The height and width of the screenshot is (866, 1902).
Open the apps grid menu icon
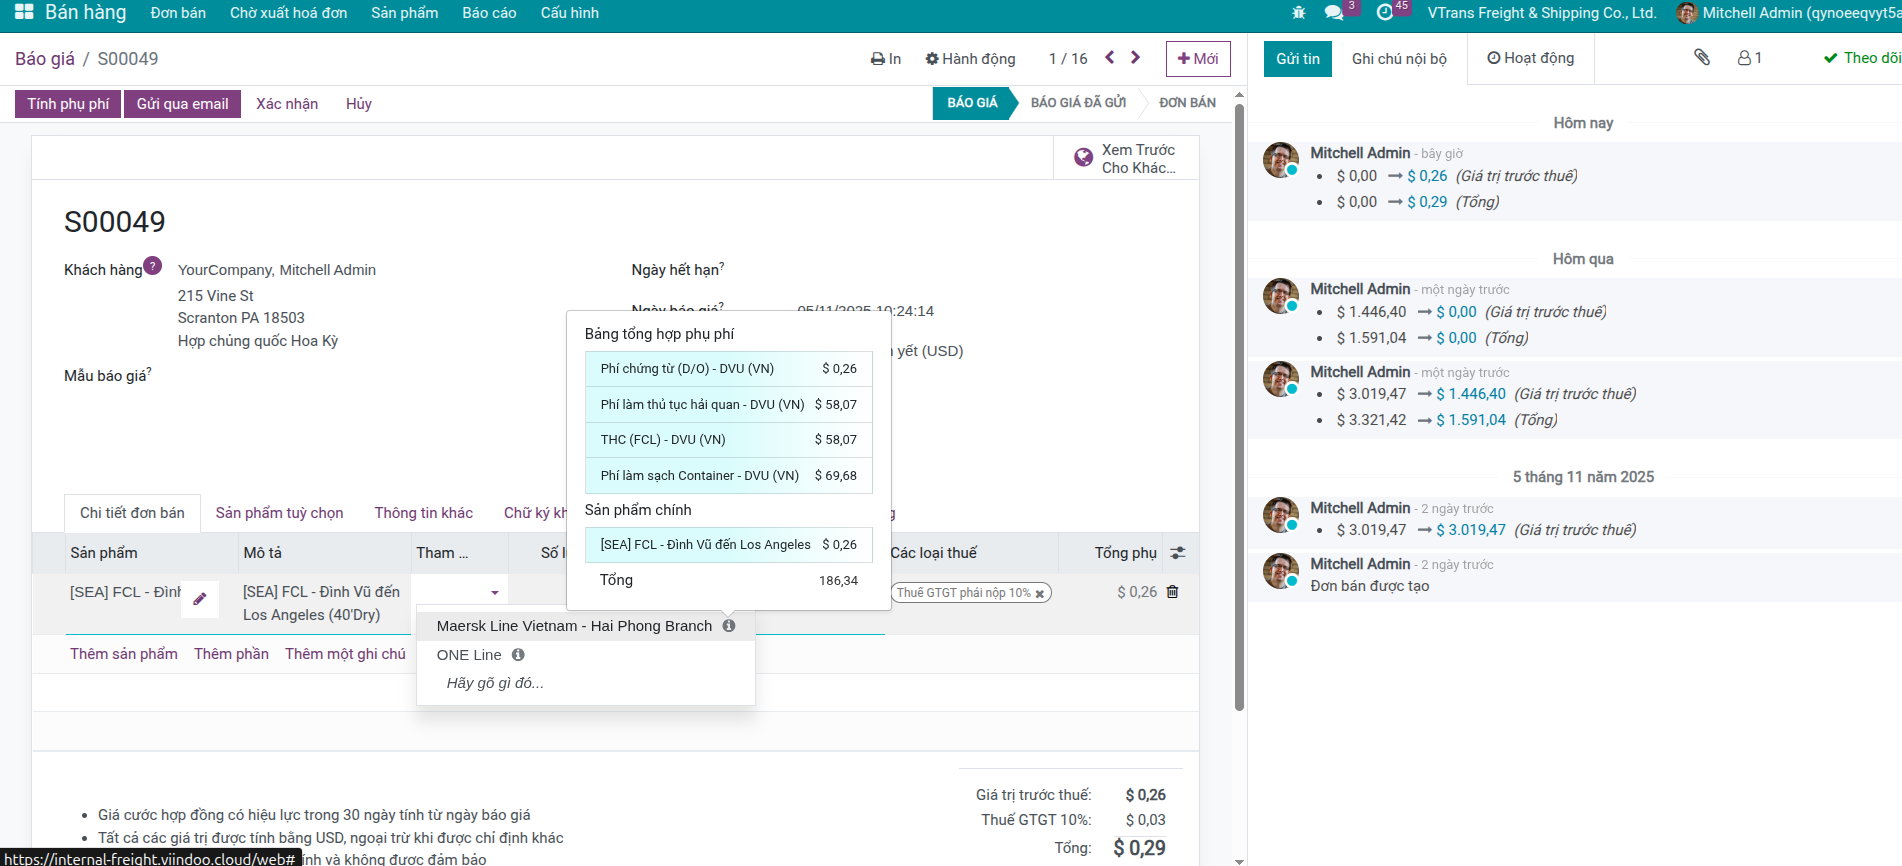pos(24,12)
